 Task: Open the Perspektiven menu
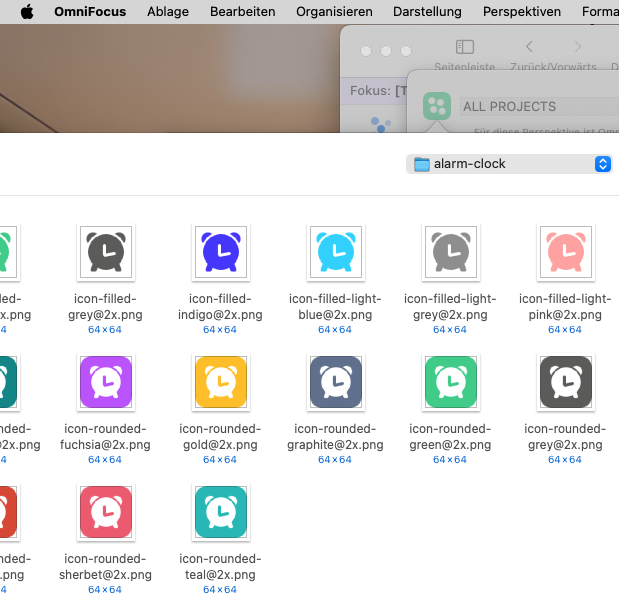click(521, 12)
